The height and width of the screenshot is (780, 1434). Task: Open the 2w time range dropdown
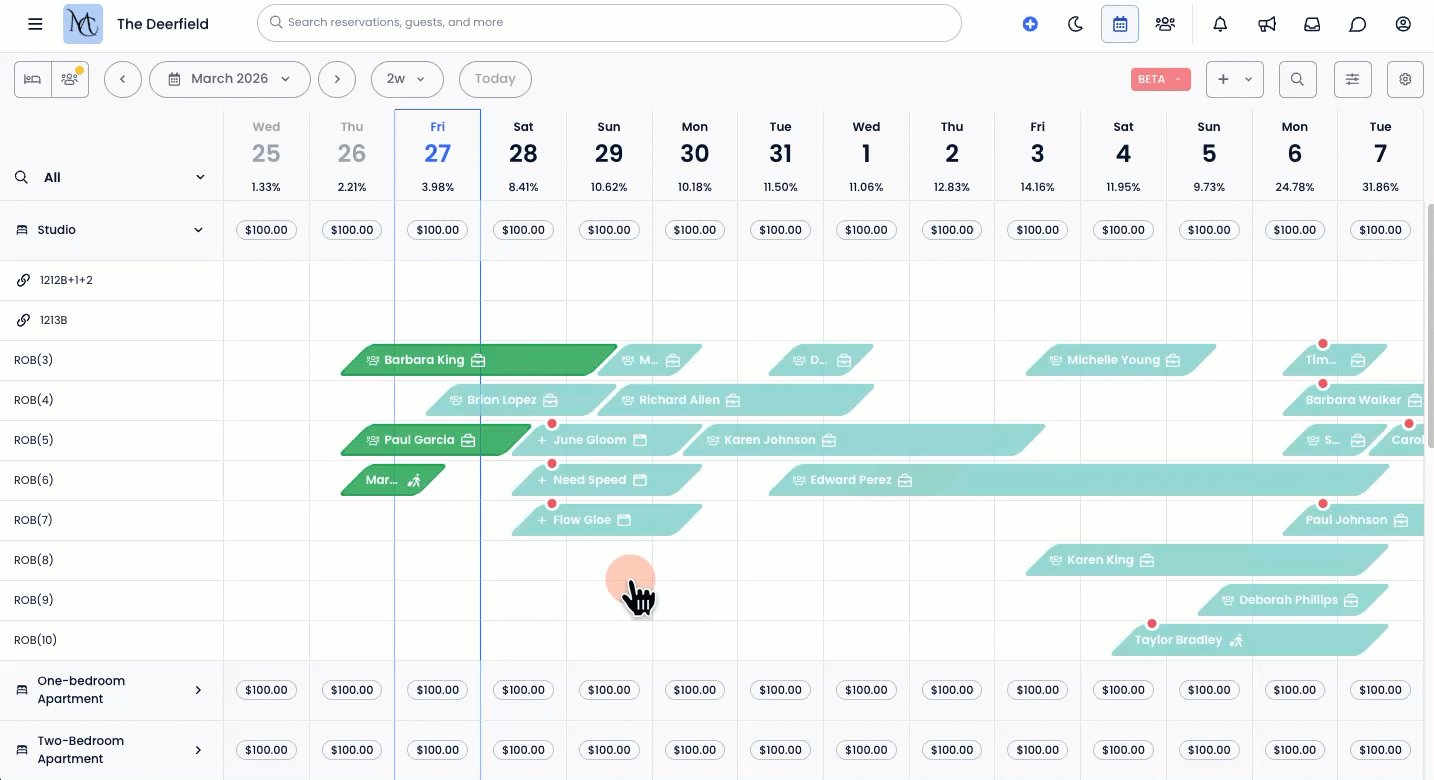coord(406,79)
